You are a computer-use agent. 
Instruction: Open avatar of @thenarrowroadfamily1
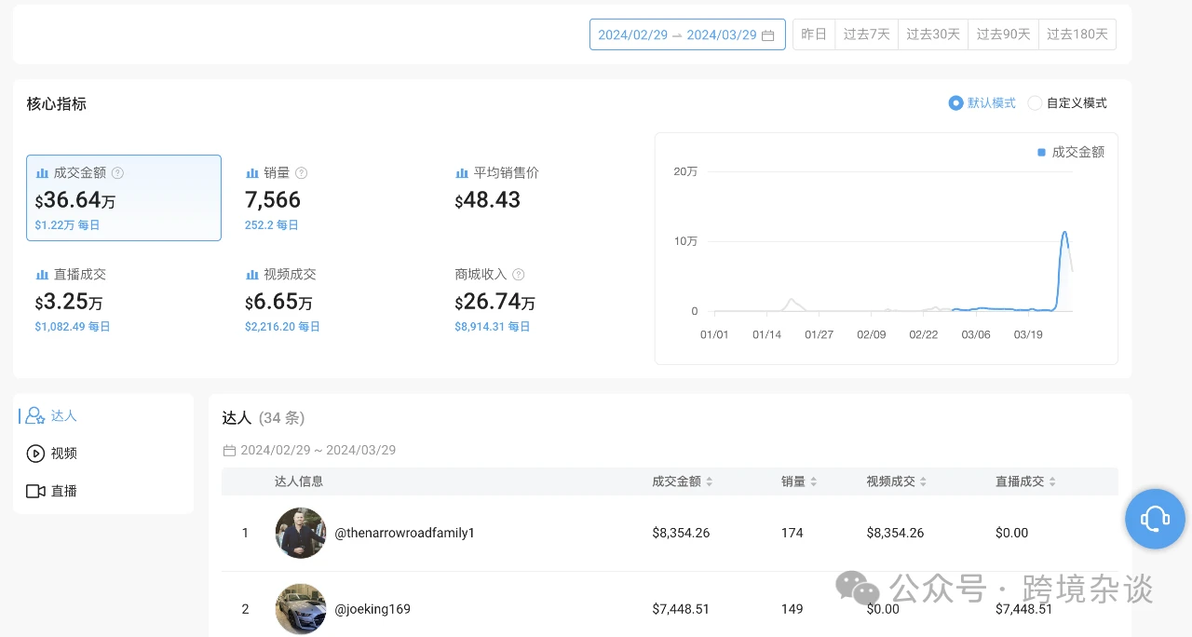click(300, 533)
